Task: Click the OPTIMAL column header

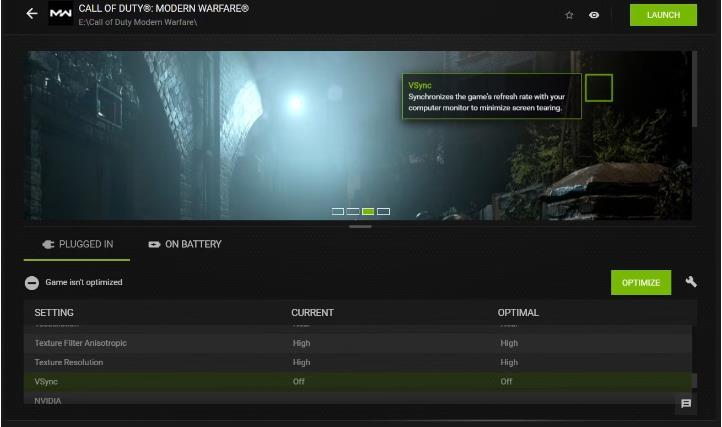Action: (518, 312)
